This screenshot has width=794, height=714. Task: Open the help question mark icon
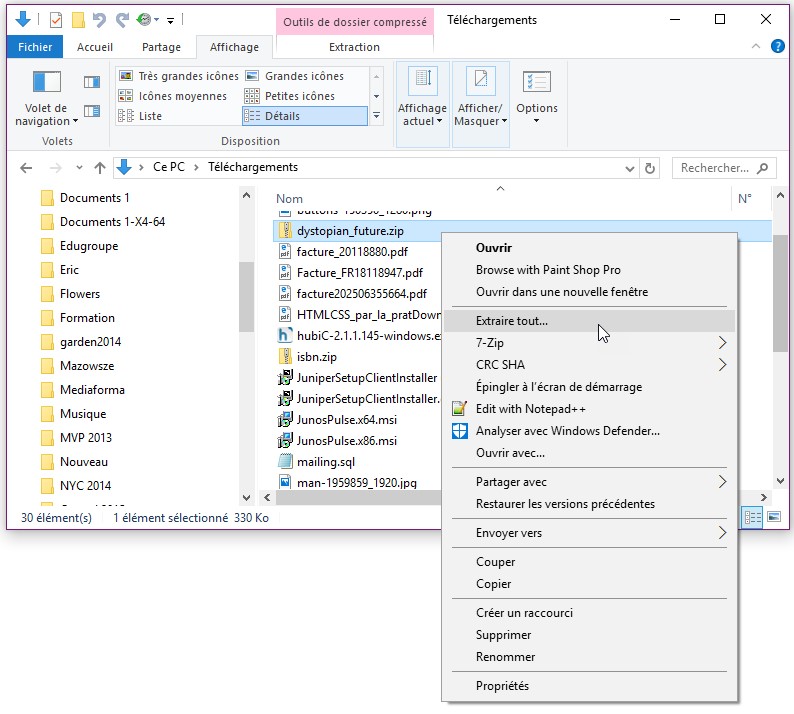(776, 47)
